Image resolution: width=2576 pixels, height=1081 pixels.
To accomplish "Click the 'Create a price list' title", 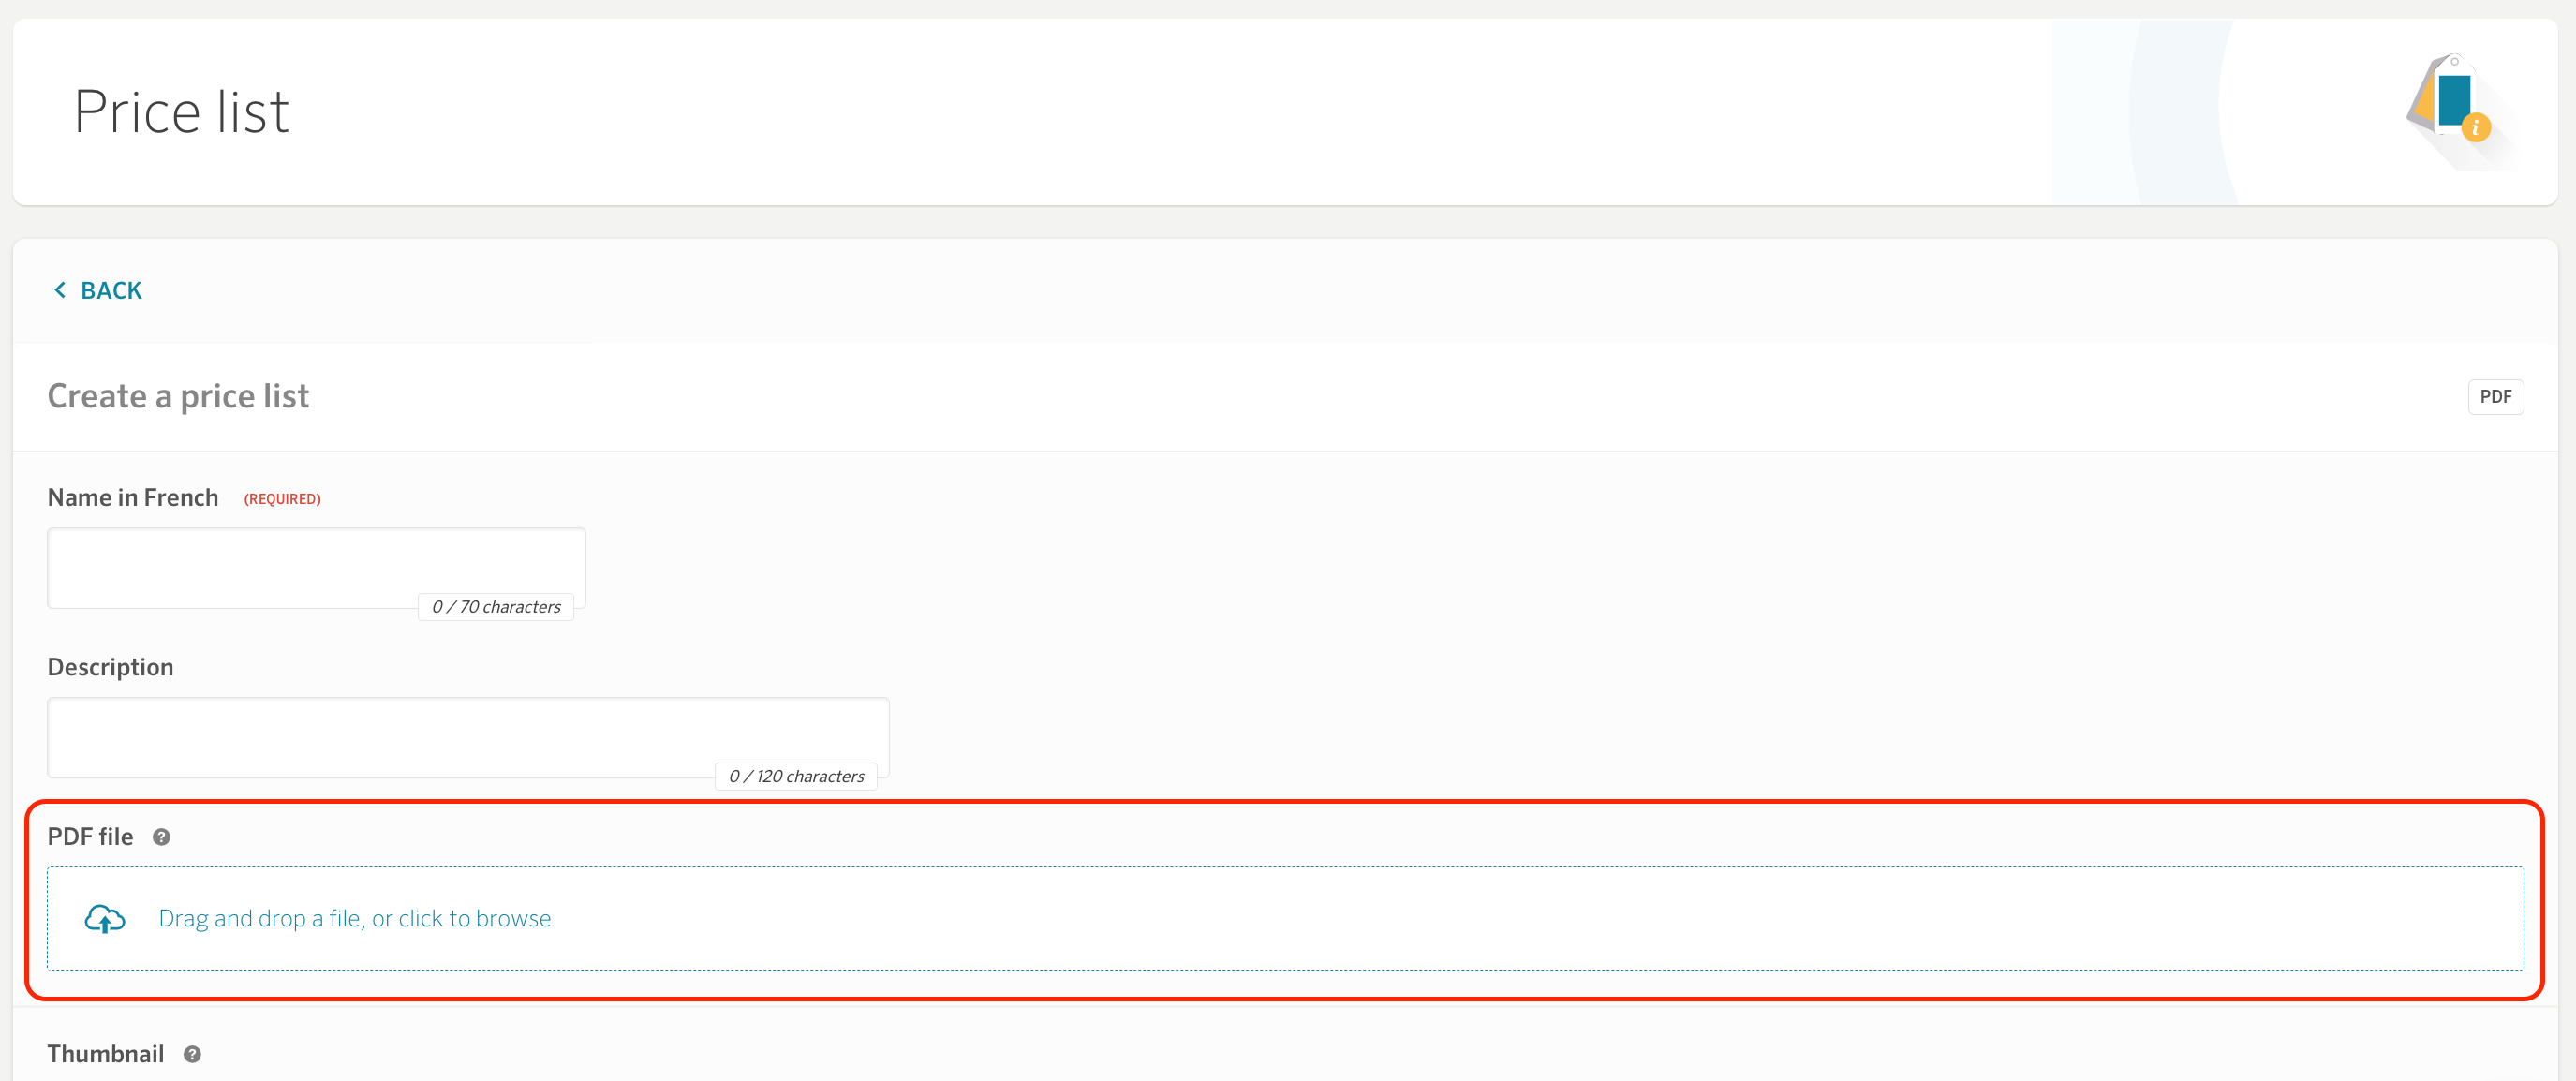I will [178, 396].
